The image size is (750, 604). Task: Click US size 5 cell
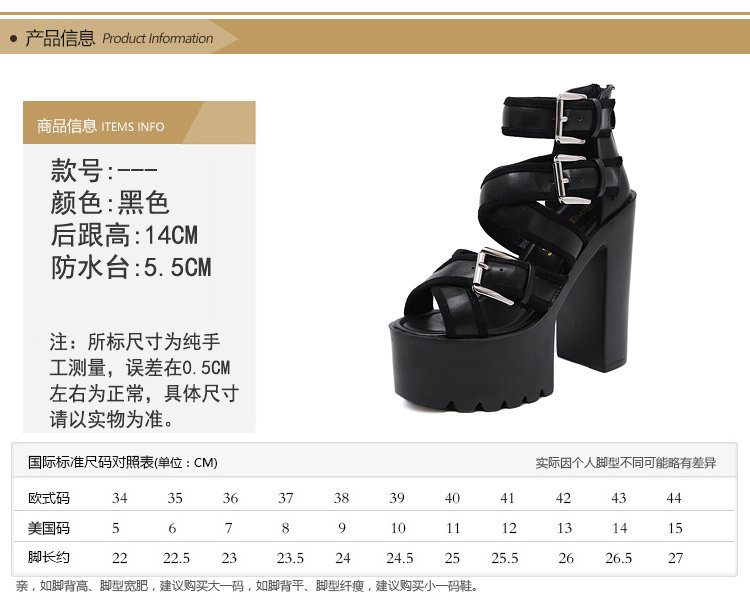[x=115, y=528]
